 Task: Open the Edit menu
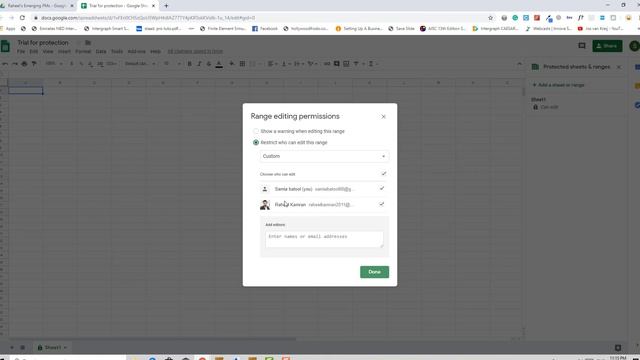click(x=33, y=51)
